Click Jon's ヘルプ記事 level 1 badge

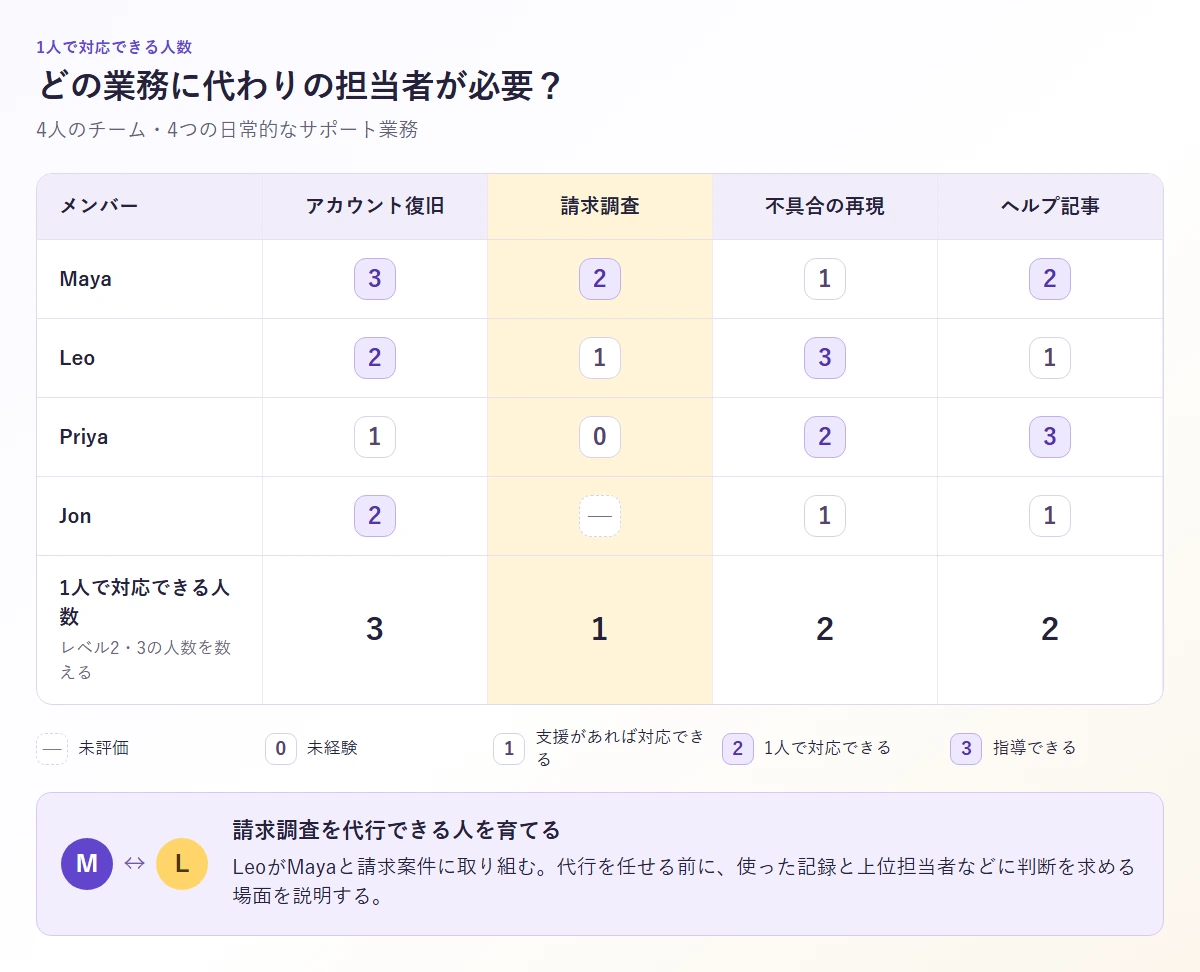tap(1050, 516)
